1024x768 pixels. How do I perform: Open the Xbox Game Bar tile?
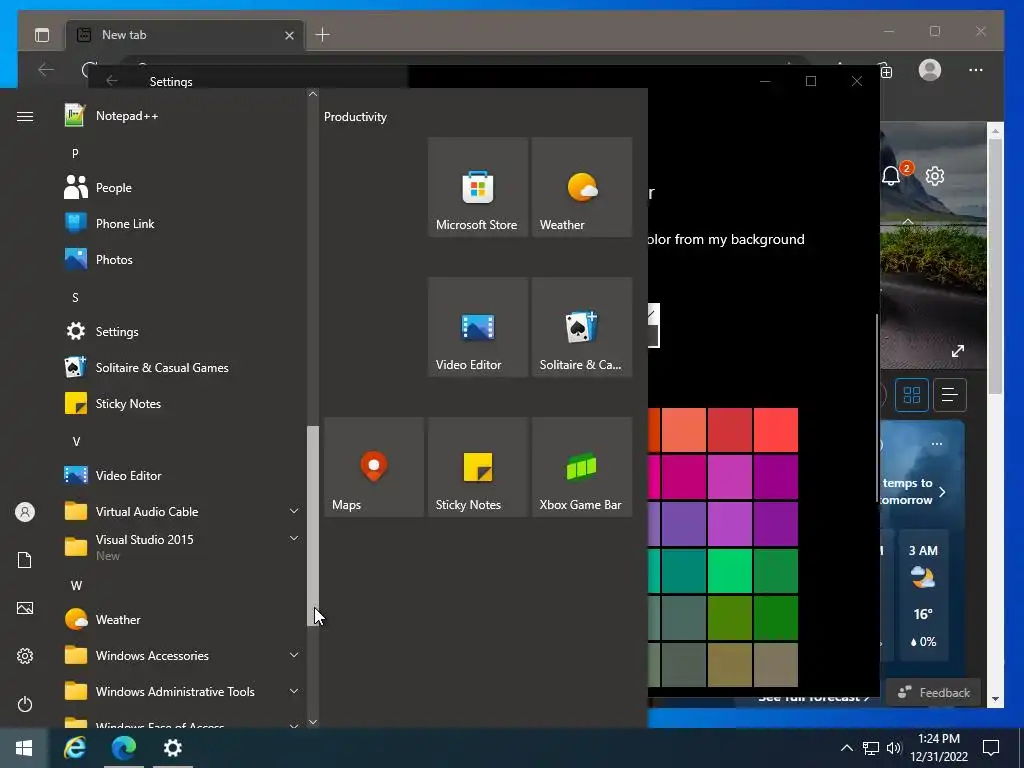tap(582, 467)
